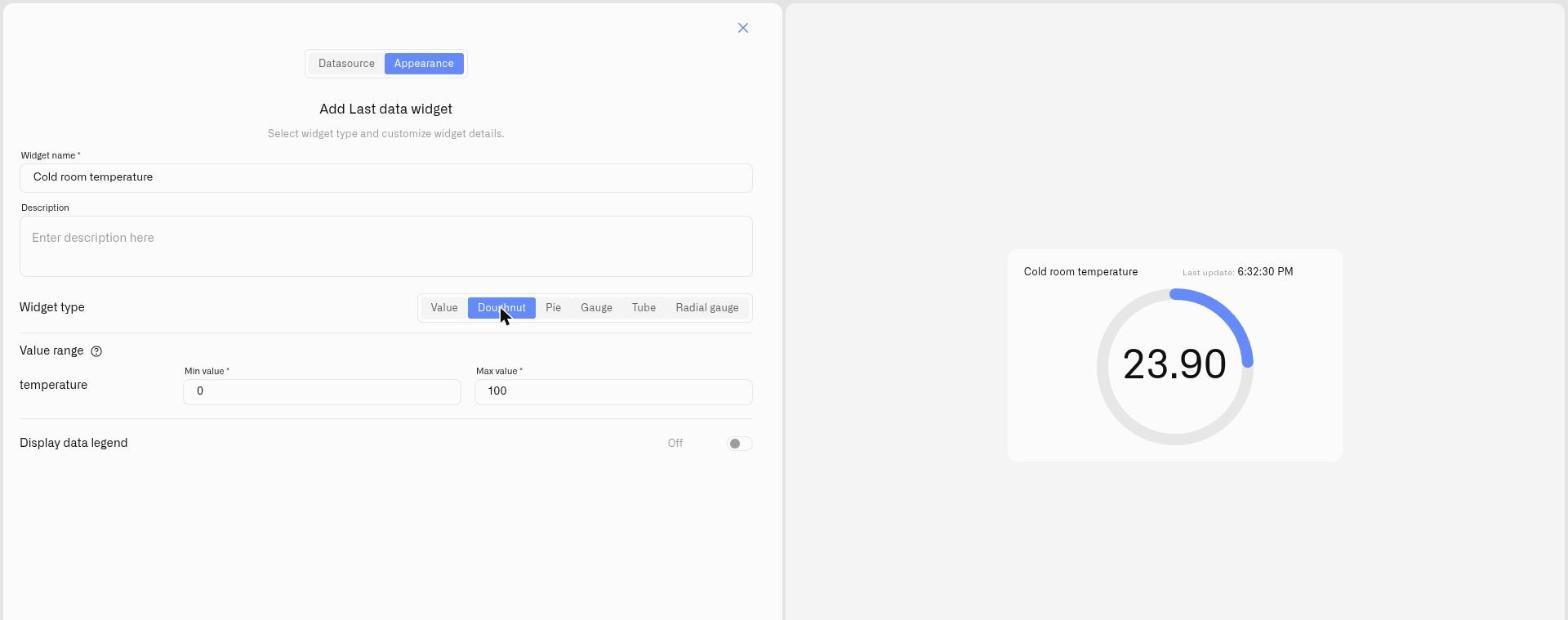This screenshot has width=1568, height=620.
Task: Click the temperature row label
Action: pyautogui.click(x=54, y=385)
